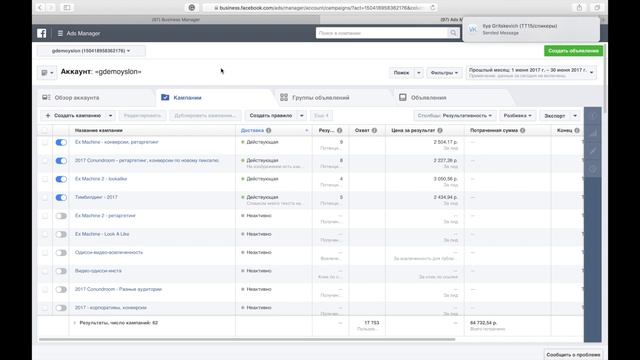
Task: Tick the checkbox for Тимбилдинг - 2017 row
Action: pyautogui.click(x=44, y=198)
